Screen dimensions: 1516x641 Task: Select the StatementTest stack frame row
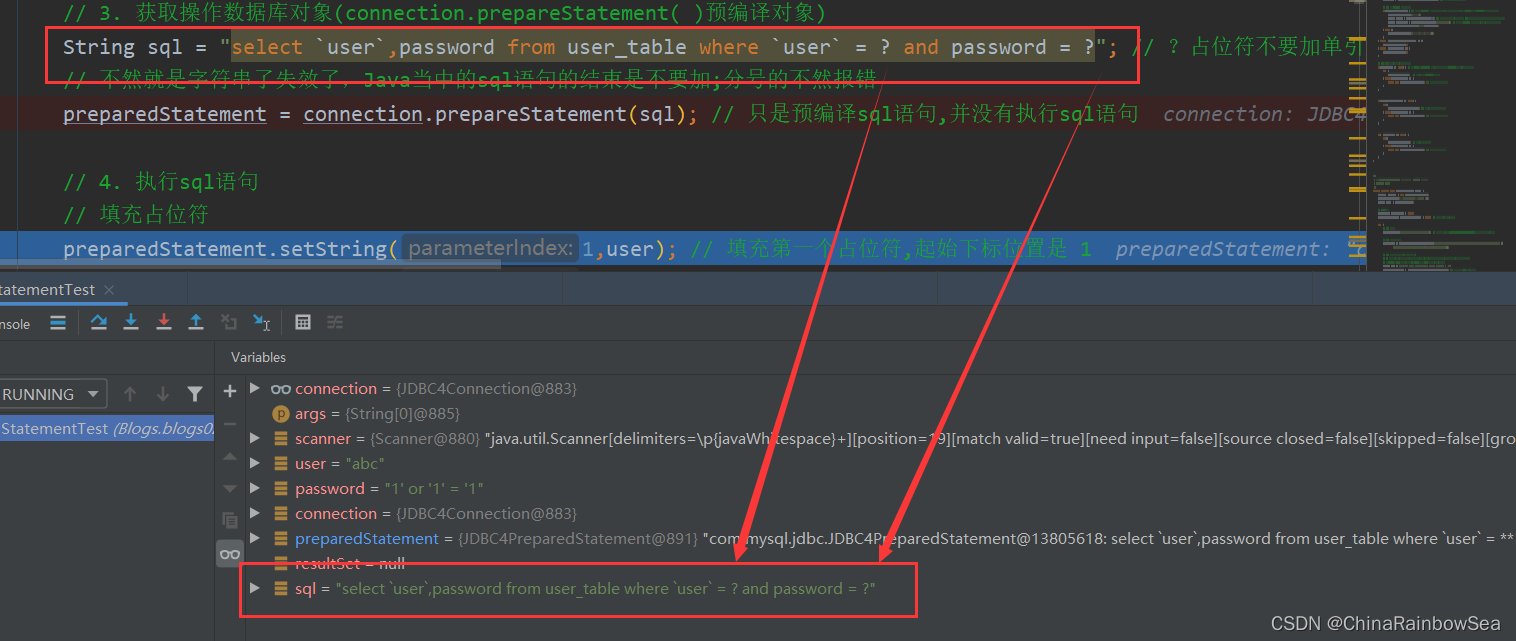(107, 428)
